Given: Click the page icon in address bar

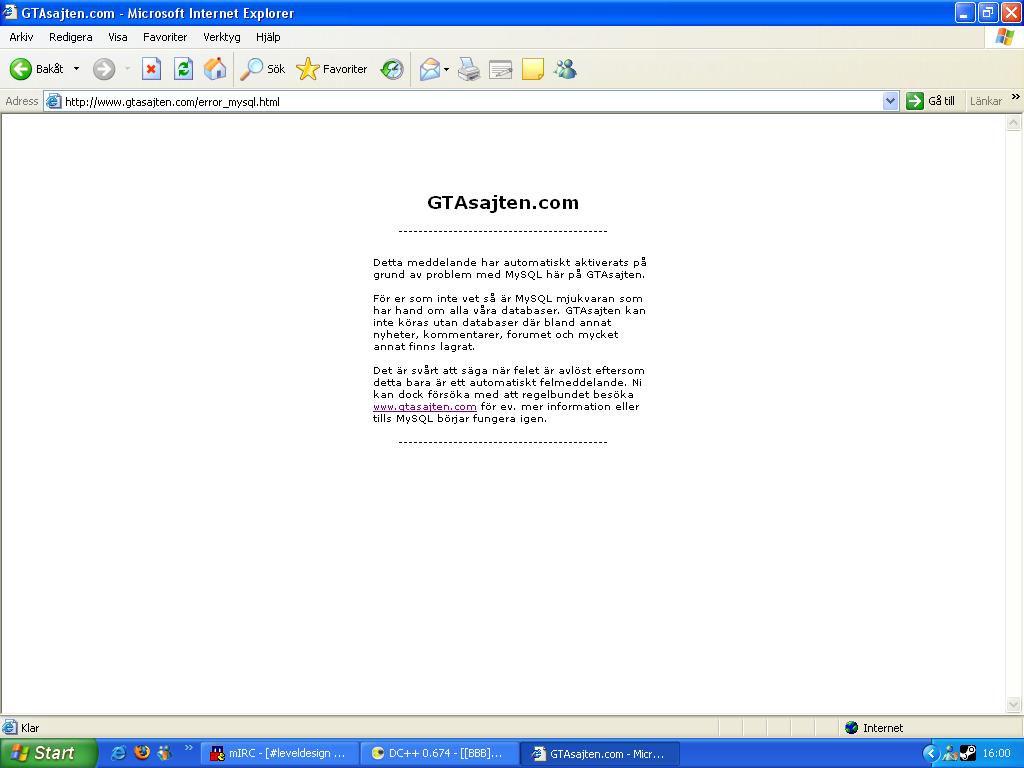Looking at the screenshot, I should pyautogui.click(x=54, y=101).
